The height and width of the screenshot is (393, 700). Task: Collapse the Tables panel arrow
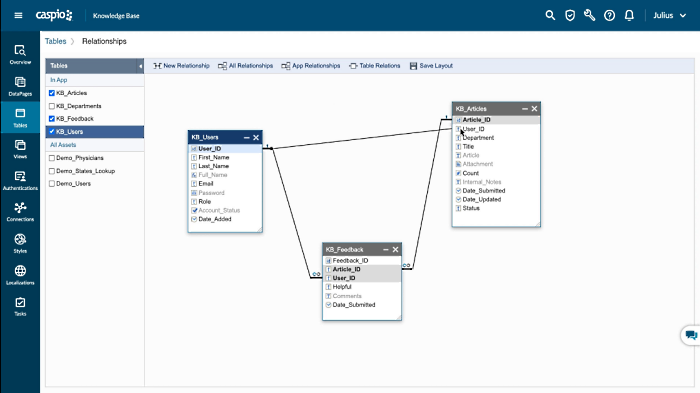click(140, 66)
